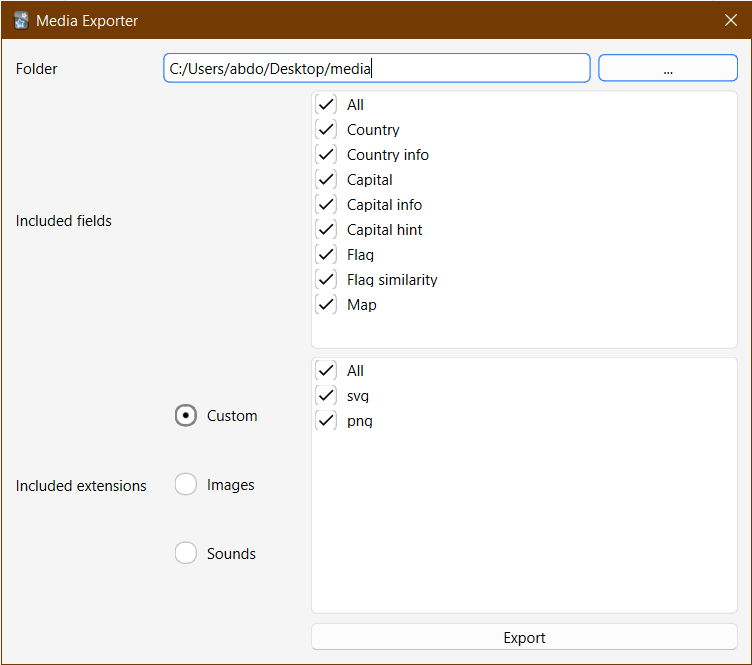Uncheck the Flag field checkbox
This screenshot has height=665, width=752.
point(326,254)
